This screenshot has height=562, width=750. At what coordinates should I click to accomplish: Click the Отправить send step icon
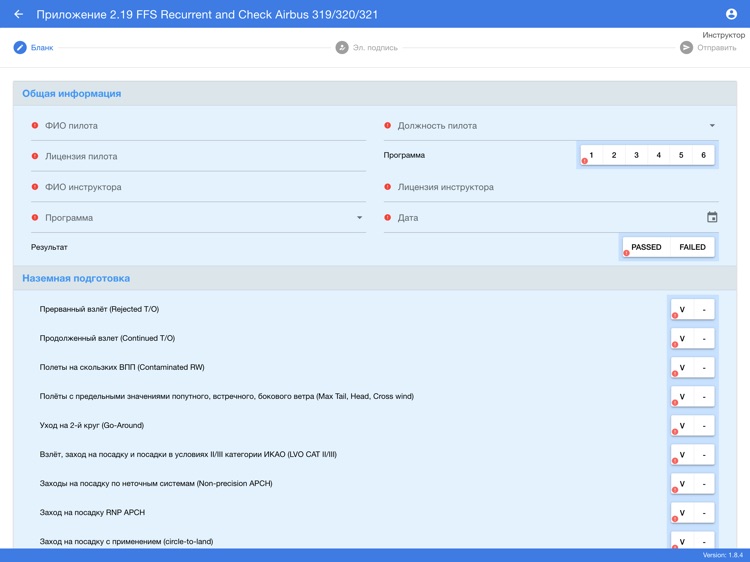[x=686, y=48]
